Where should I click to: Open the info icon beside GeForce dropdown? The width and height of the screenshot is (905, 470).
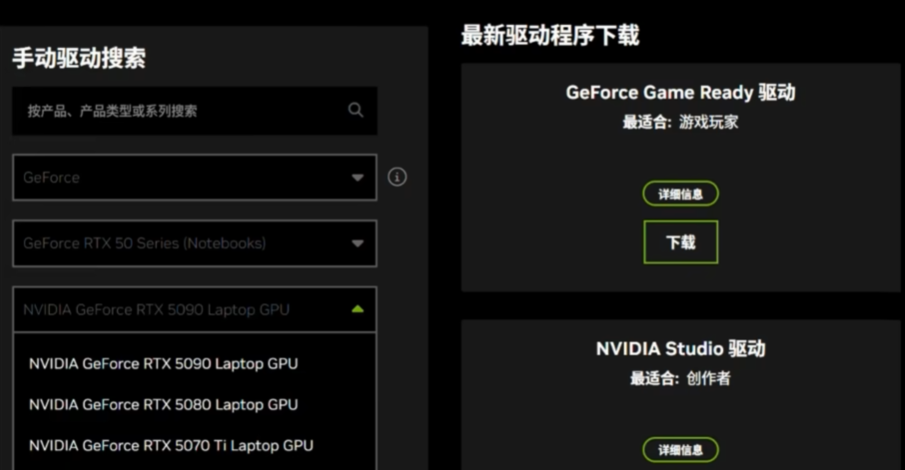[397, 177]
